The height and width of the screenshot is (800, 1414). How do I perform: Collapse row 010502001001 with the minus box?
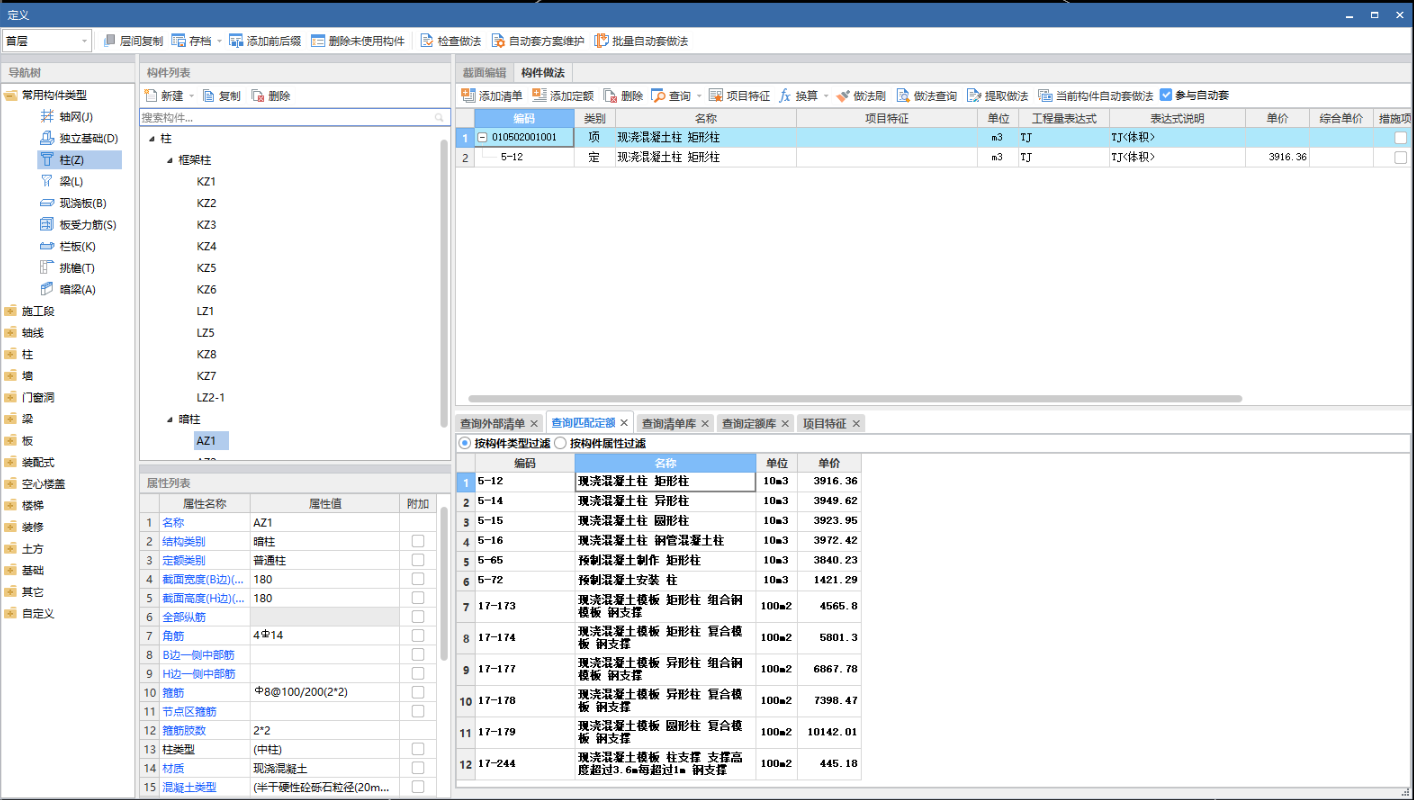(483, 138)
